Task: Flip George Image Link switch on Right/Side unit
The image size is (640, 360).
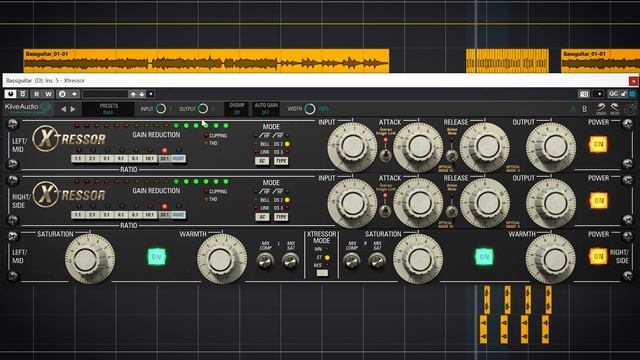Action: pos(384,211)
